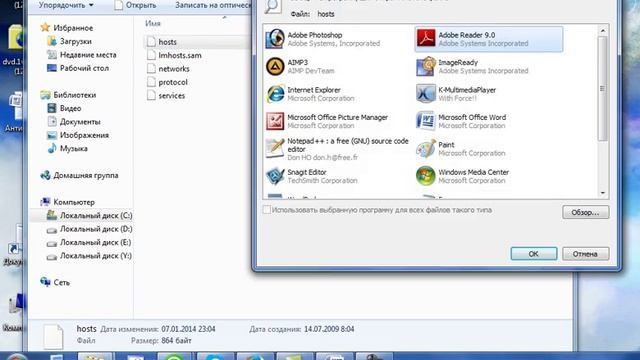
Task: Choose Windows Media Center icon
Action: [x=426, y=176]
